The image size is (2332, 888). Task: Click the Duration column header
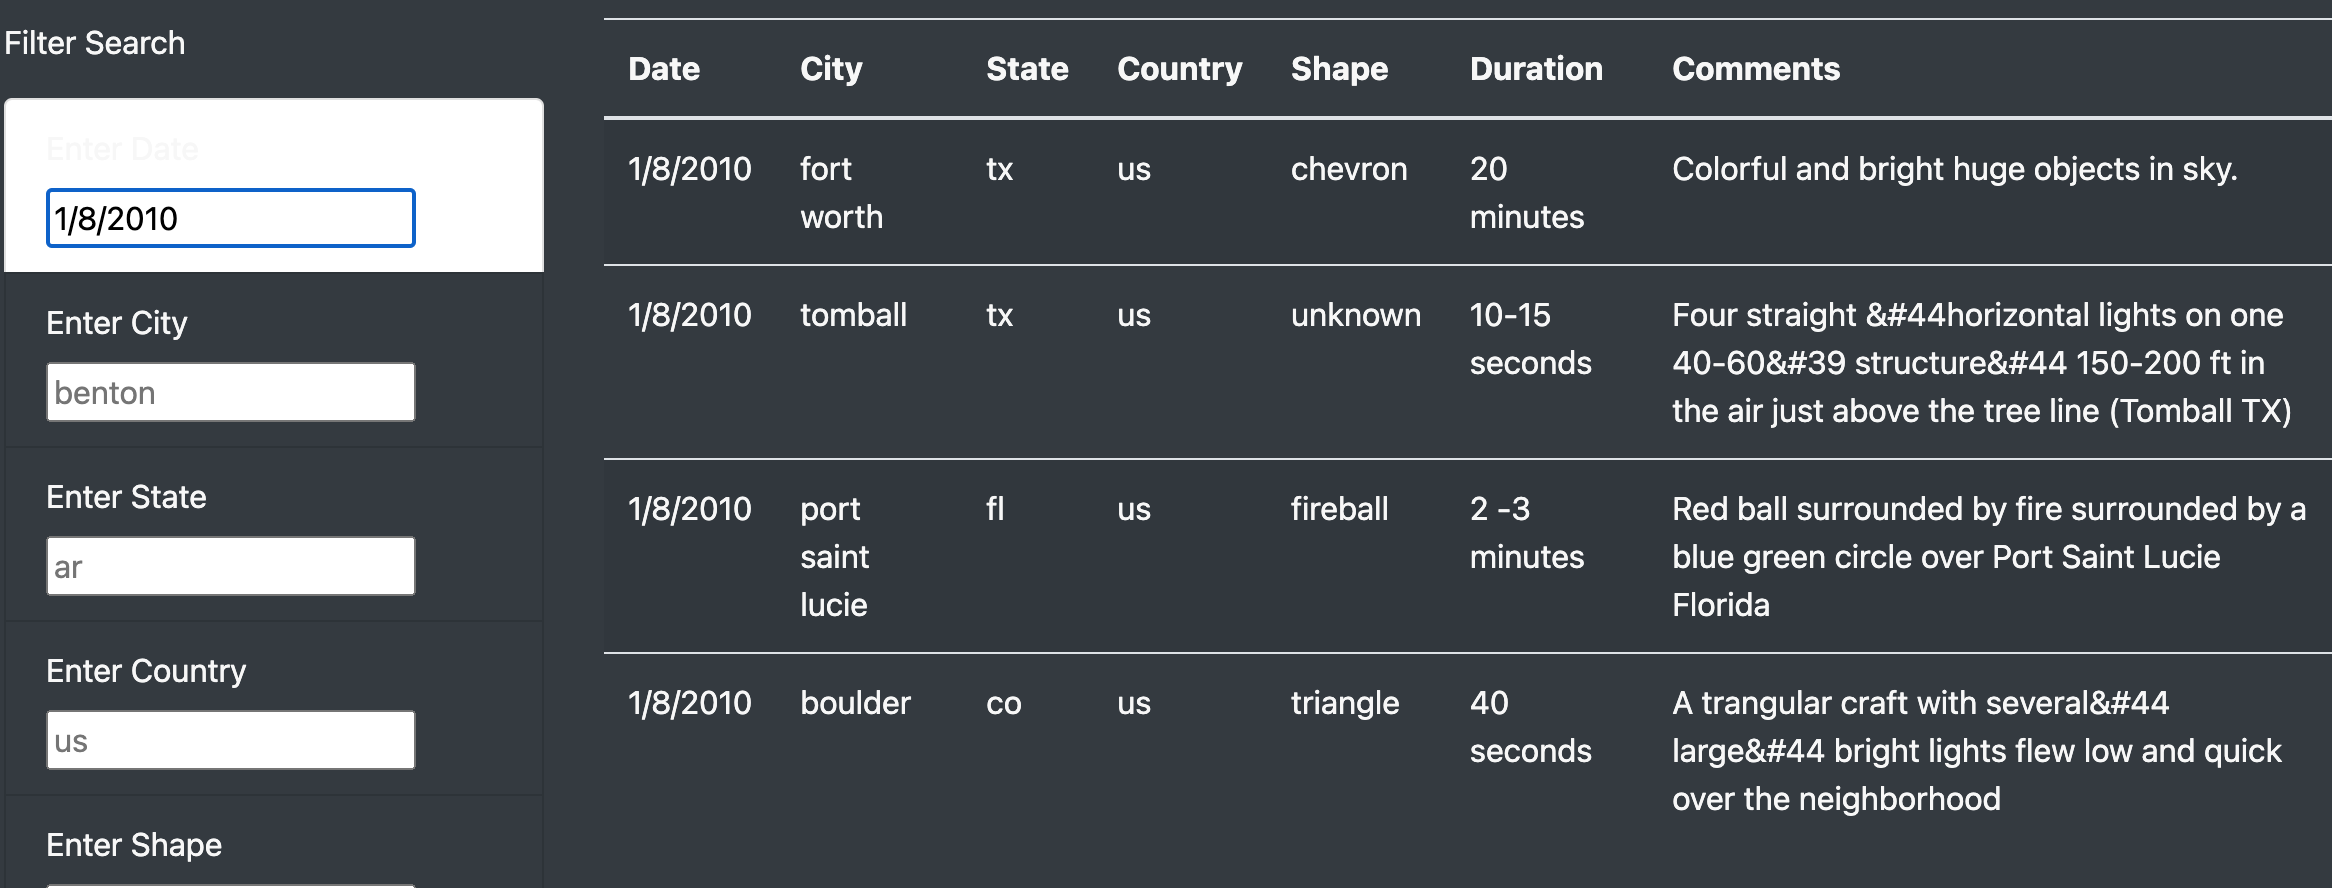(x=1536, y=69)
